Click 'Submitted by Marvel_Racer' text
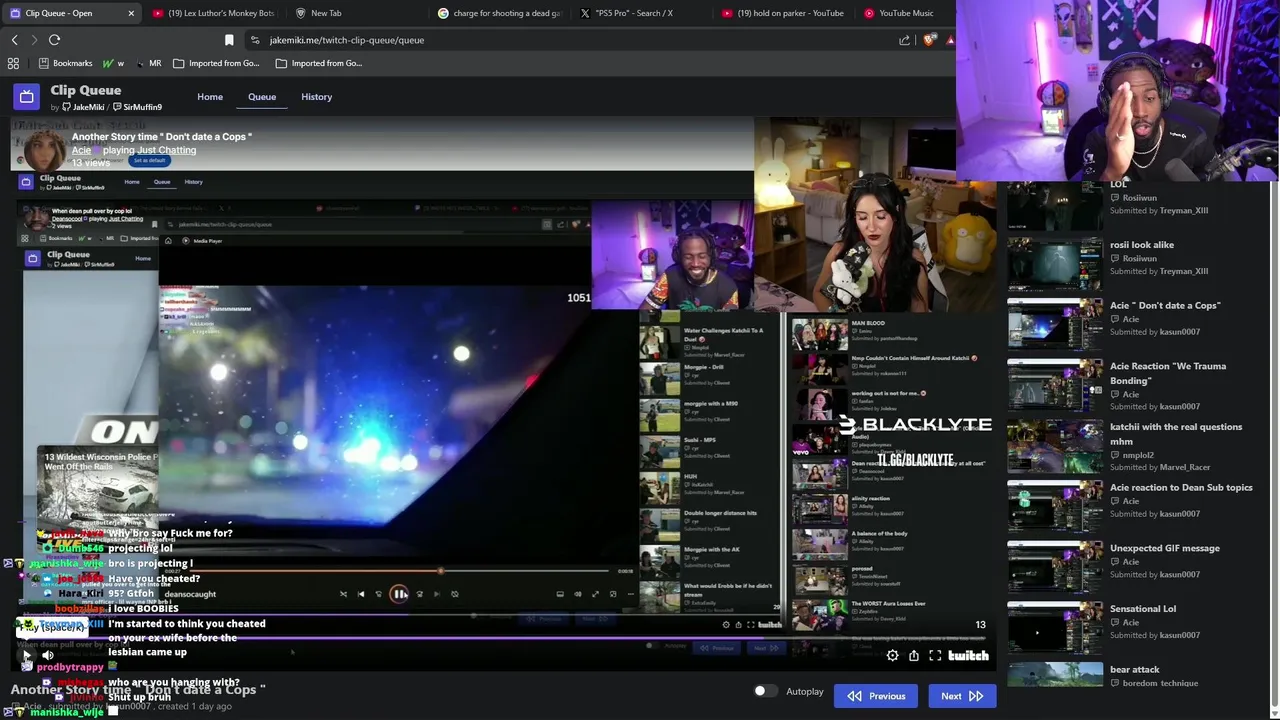 (x=1160, y=467)
